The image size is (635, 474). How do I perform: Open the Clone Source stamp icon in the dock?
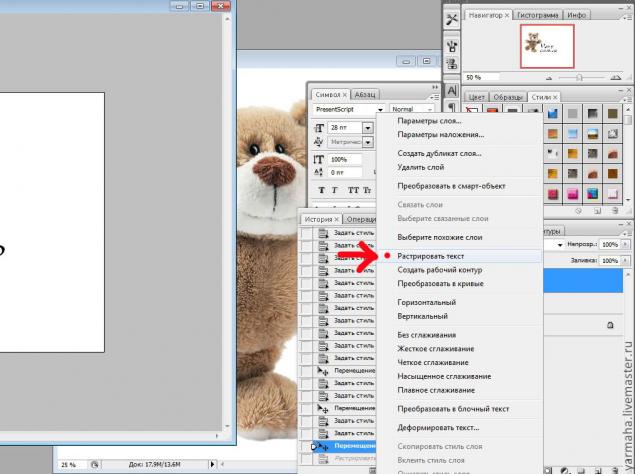(x=452, y=64)
